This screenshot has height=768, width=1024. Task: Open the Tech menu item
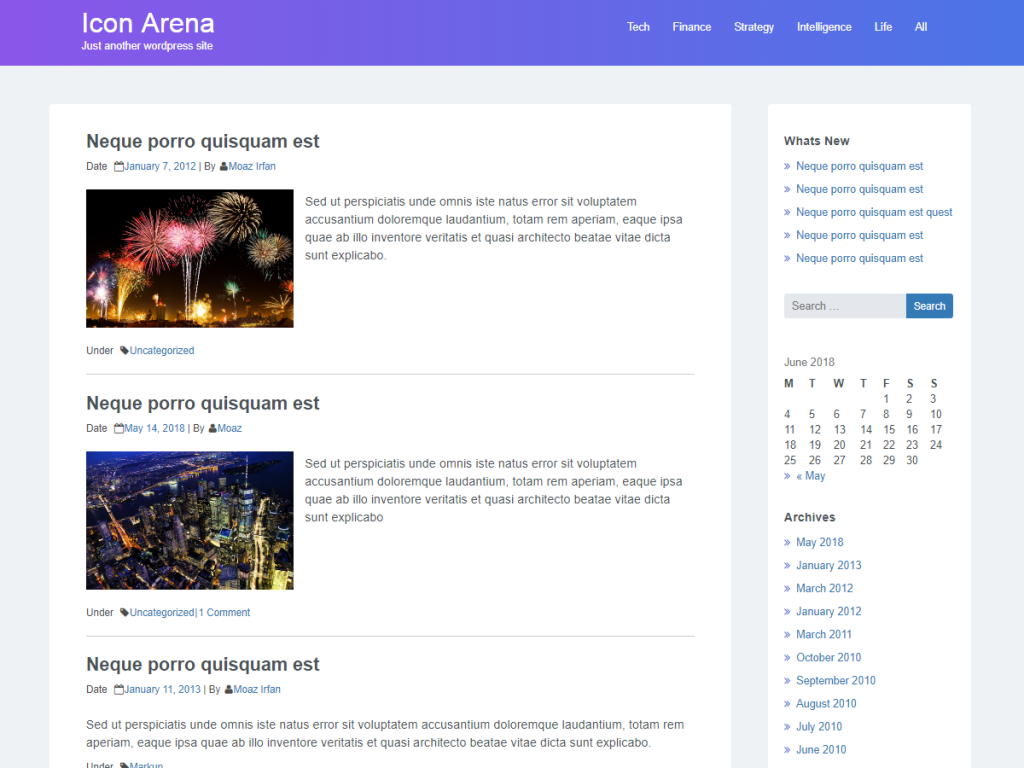click(638, 27)
